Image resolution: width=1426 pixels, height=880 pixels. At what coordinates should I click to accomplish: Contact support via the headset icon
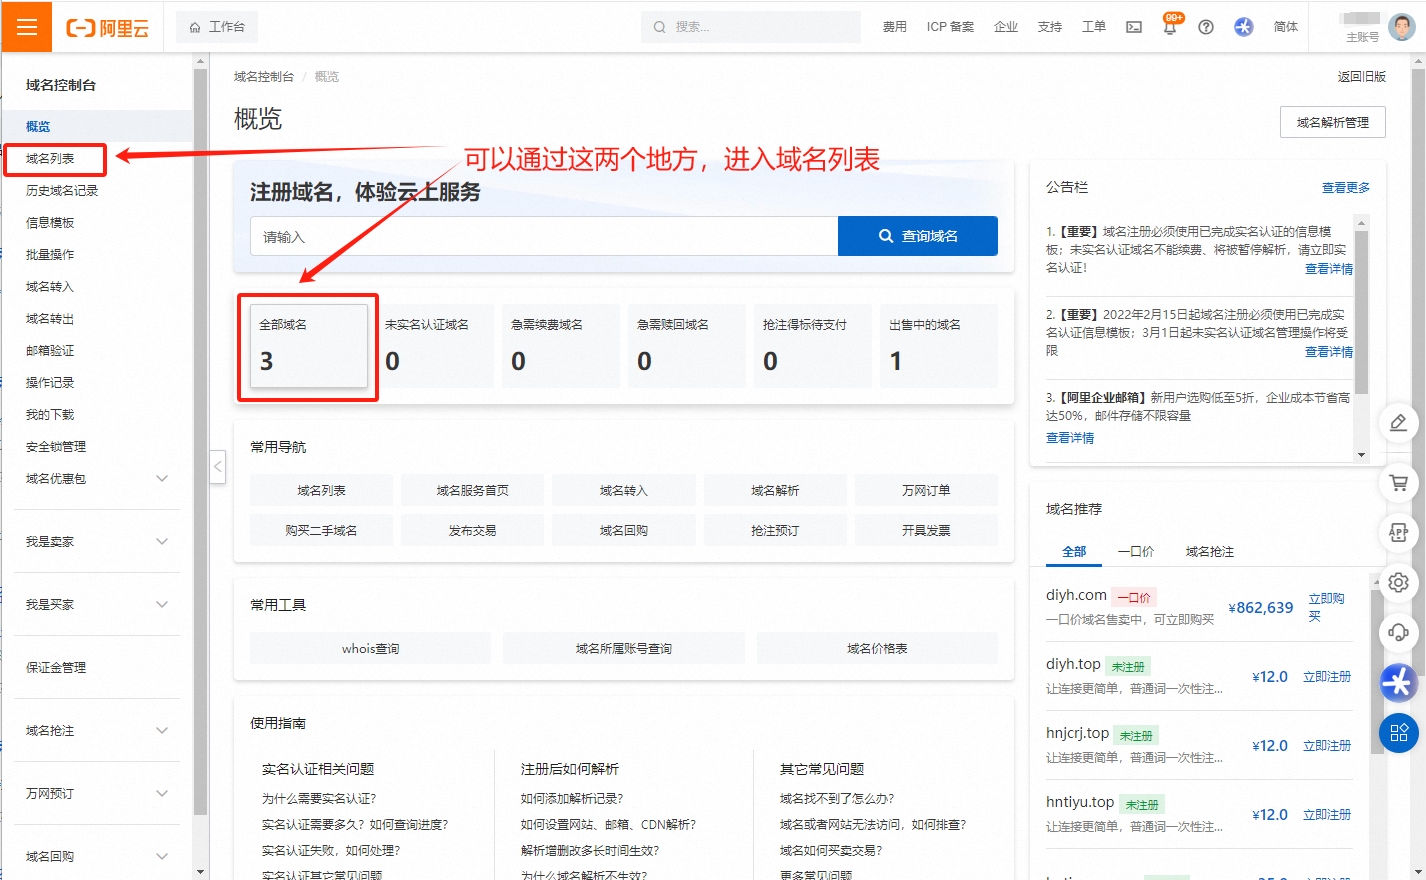click(x=1398, y=632)
